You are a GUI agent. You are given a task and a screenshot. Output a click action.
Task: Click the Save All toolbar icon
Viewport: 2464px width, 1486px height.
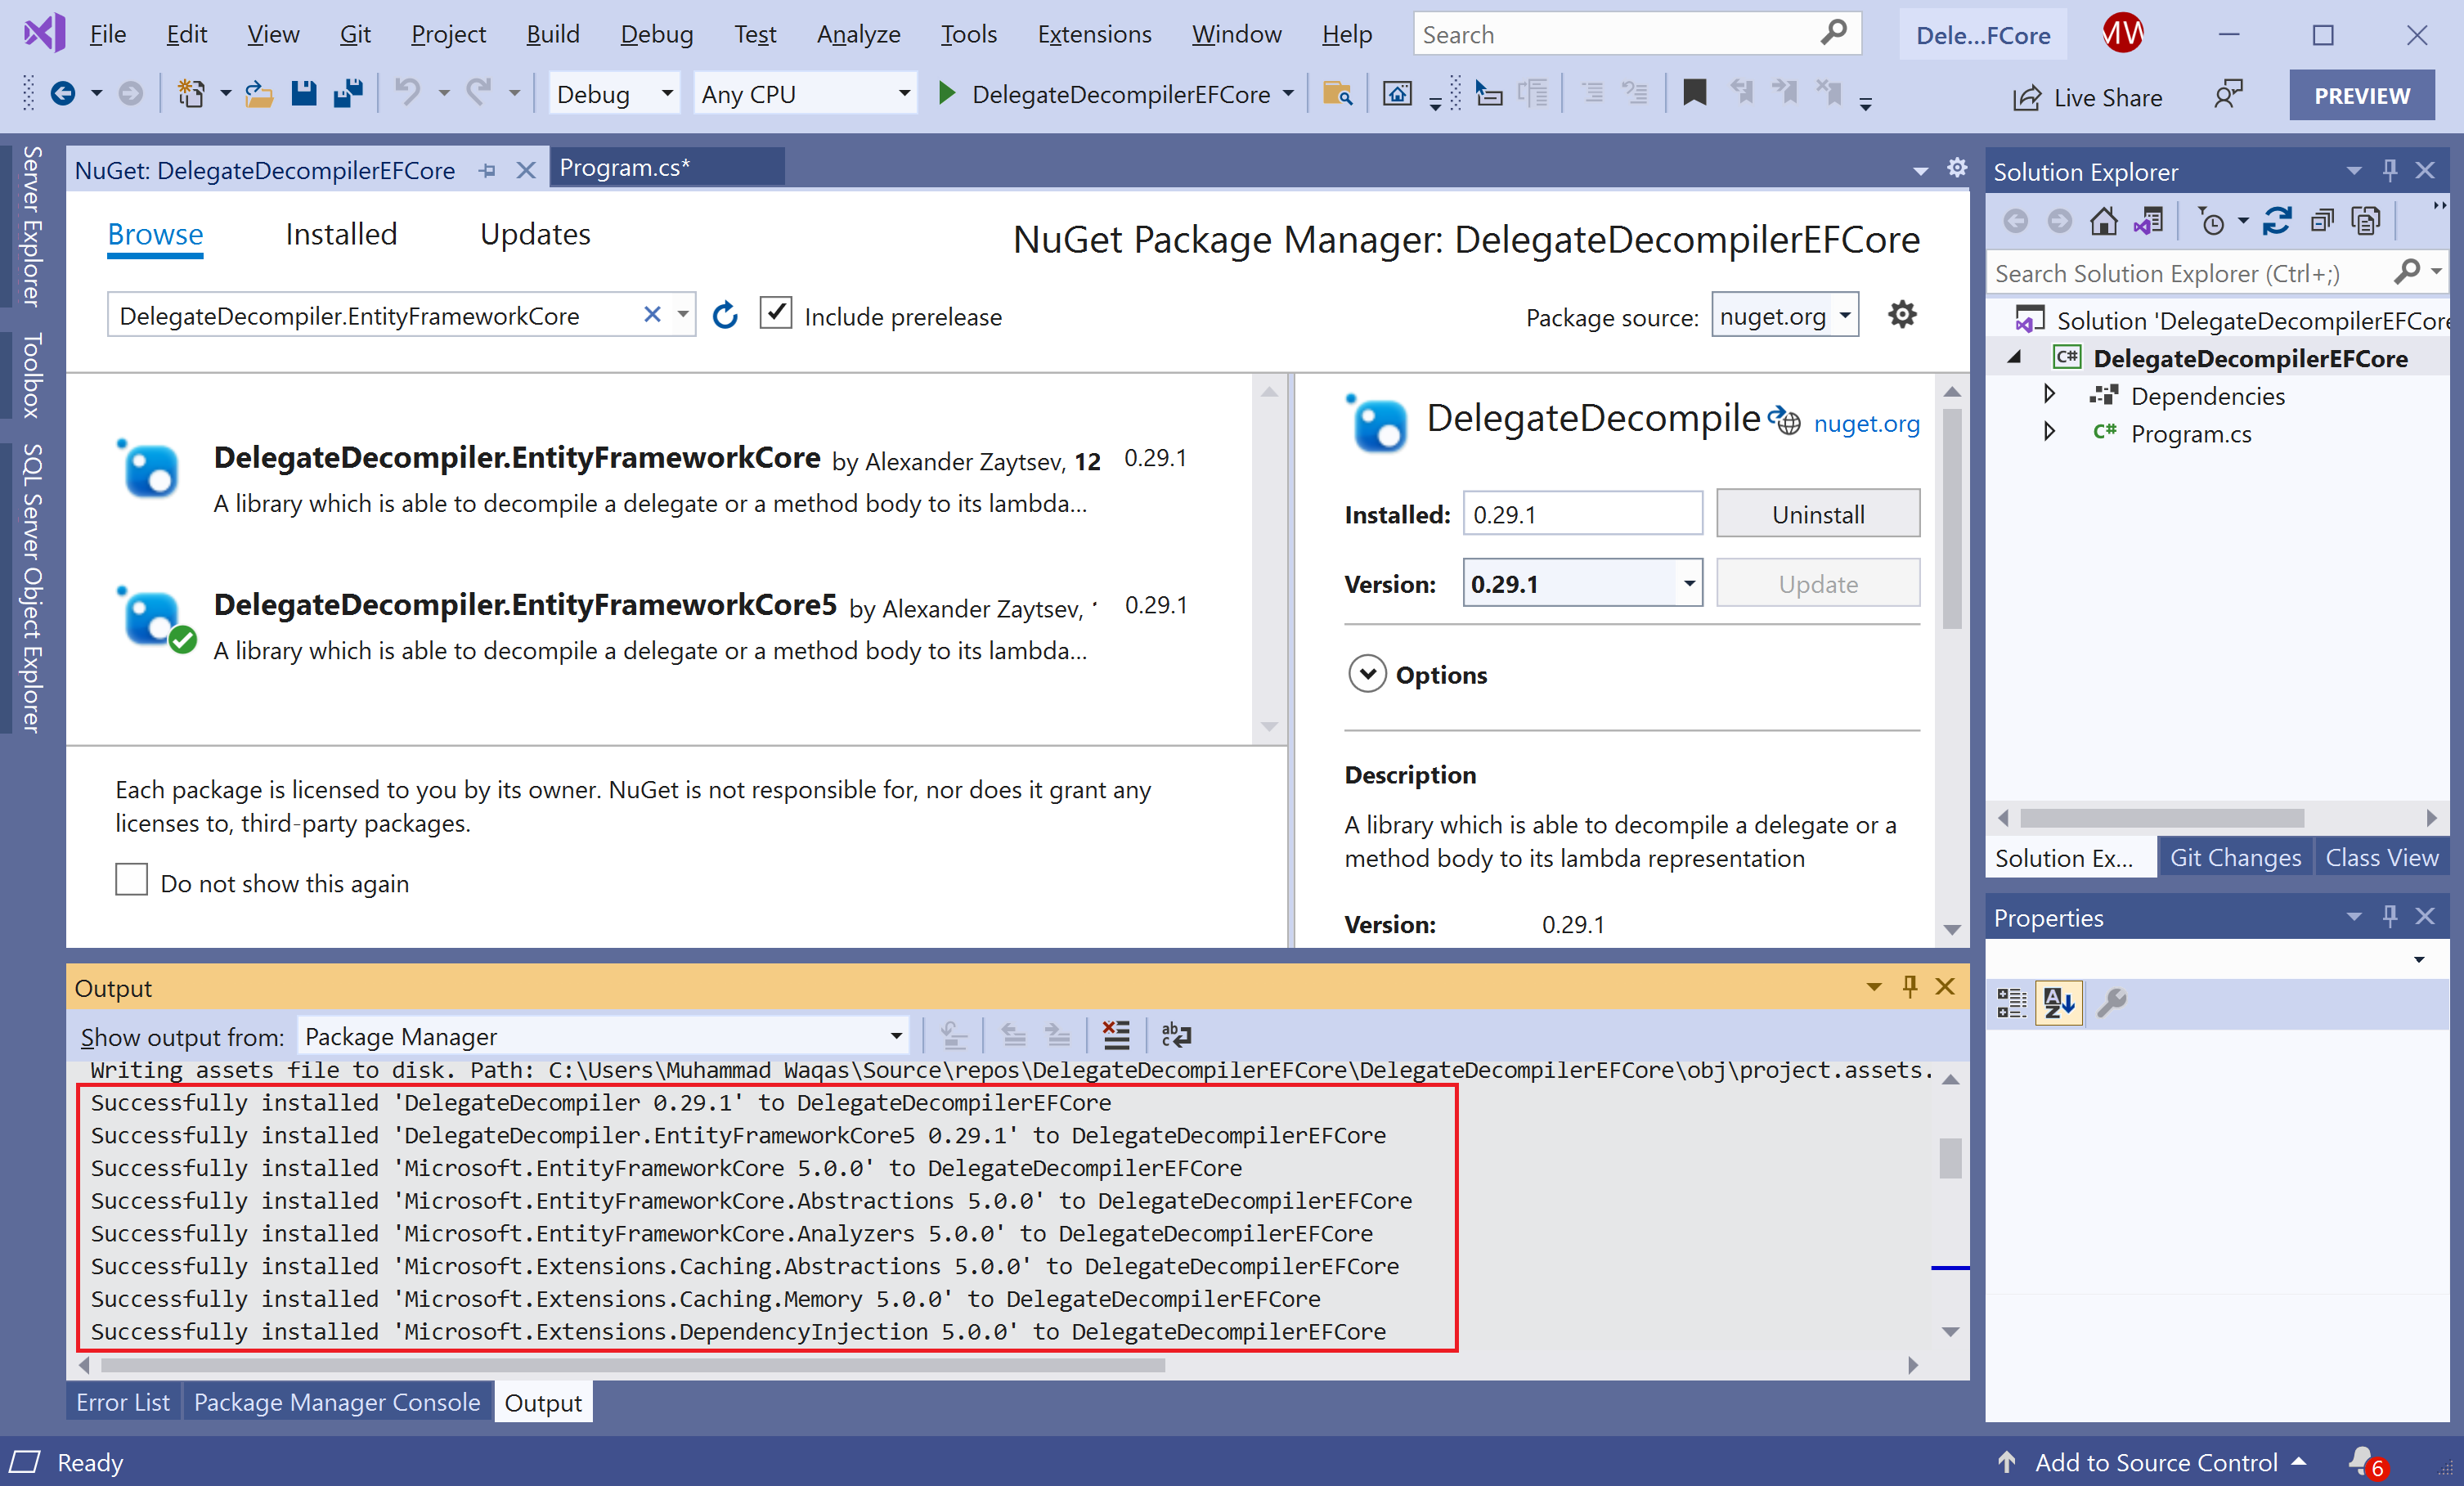click(x=348, y=94)
